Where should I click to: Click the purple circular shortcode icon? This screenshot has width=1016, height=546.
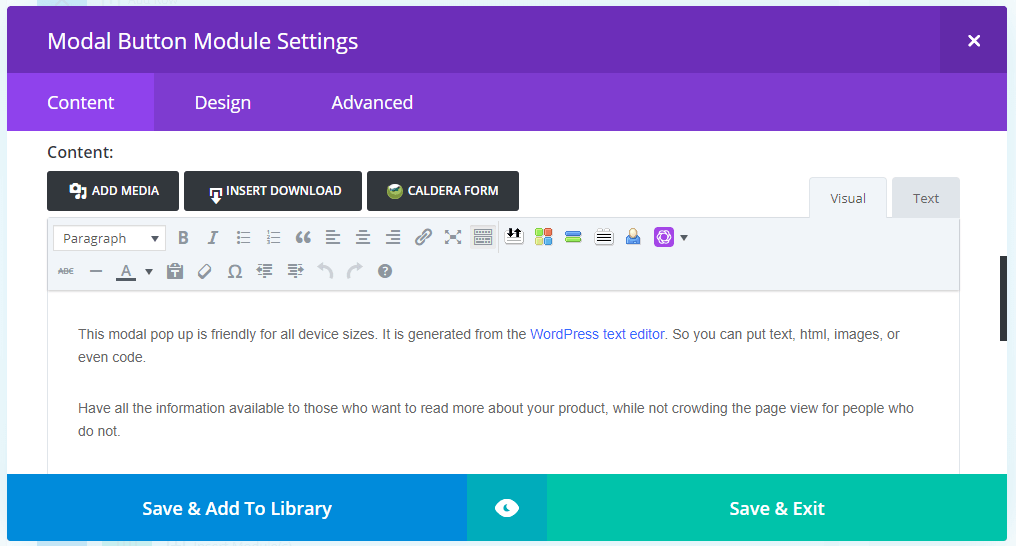click(664, 237)
